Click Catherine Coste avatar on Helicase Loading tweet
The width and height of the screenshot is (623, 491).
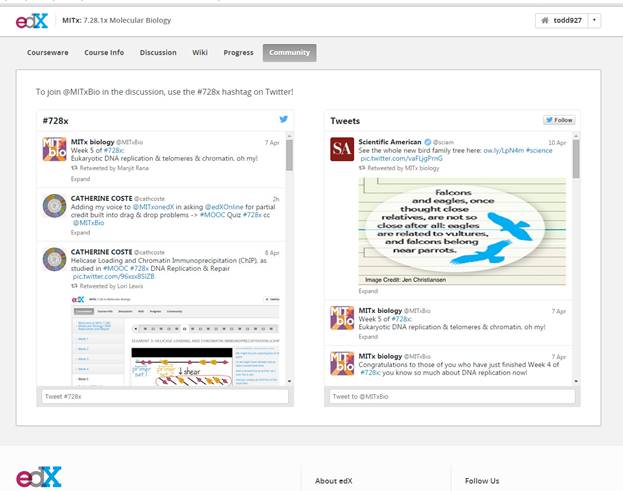pyautogui.click(x=54, y=259)
